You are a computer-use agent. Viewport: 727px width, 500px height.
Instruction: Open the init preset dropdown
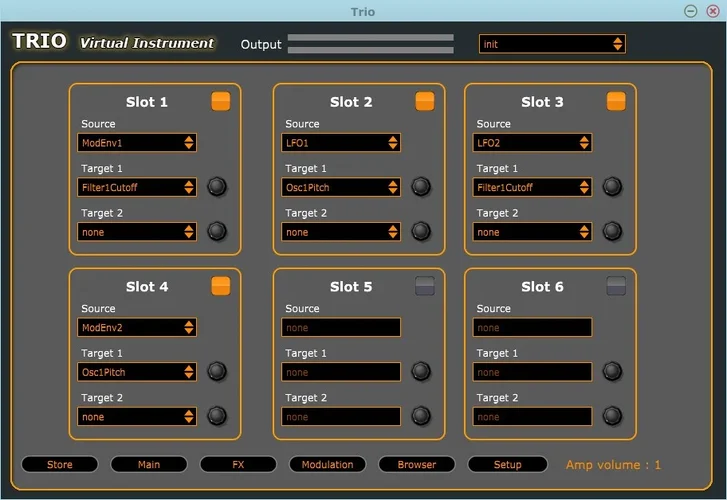(x=552, y=44)
